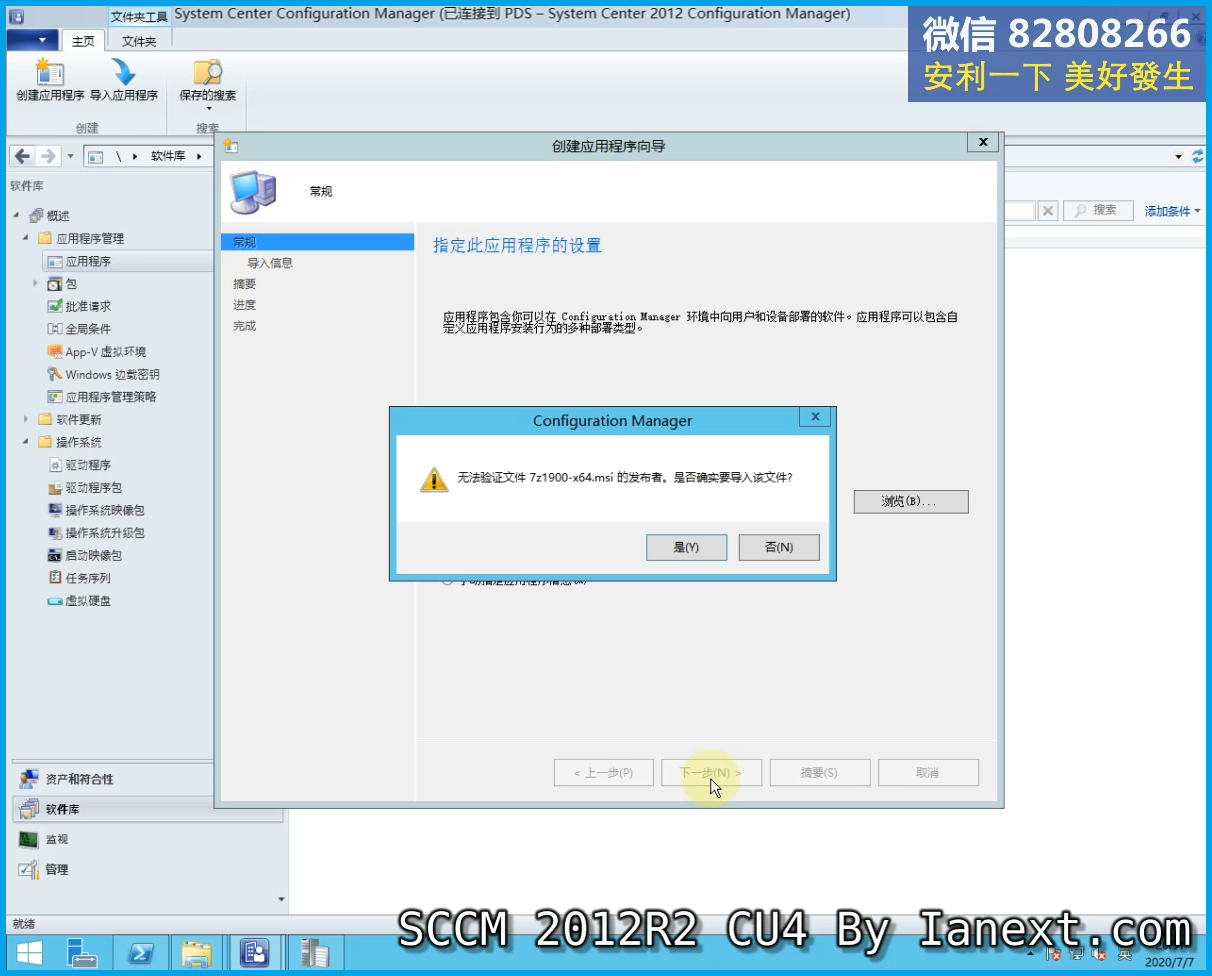Image resolution: width=1212 pixels, height=976 pixels.
Task: Click 取消 in the wizard
Action: [x=928, y=773]
